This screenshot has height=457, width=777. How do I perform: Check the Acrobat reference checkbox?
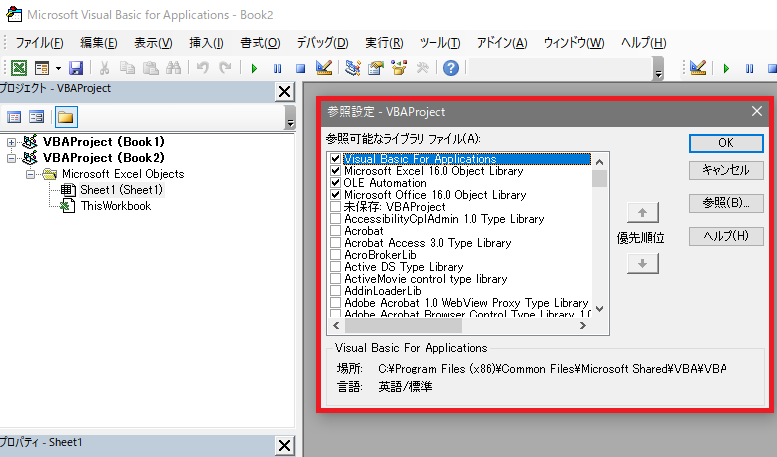pos(335,231)
